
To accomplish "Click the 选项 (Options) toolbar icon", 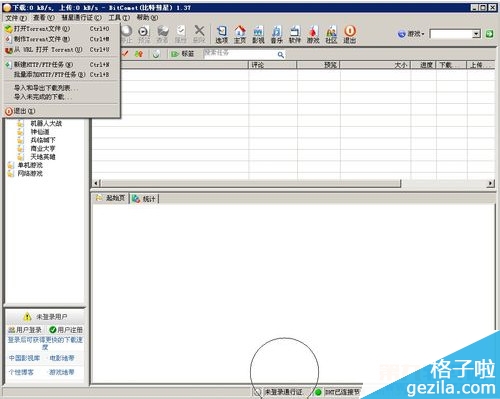I will [222, 35].
